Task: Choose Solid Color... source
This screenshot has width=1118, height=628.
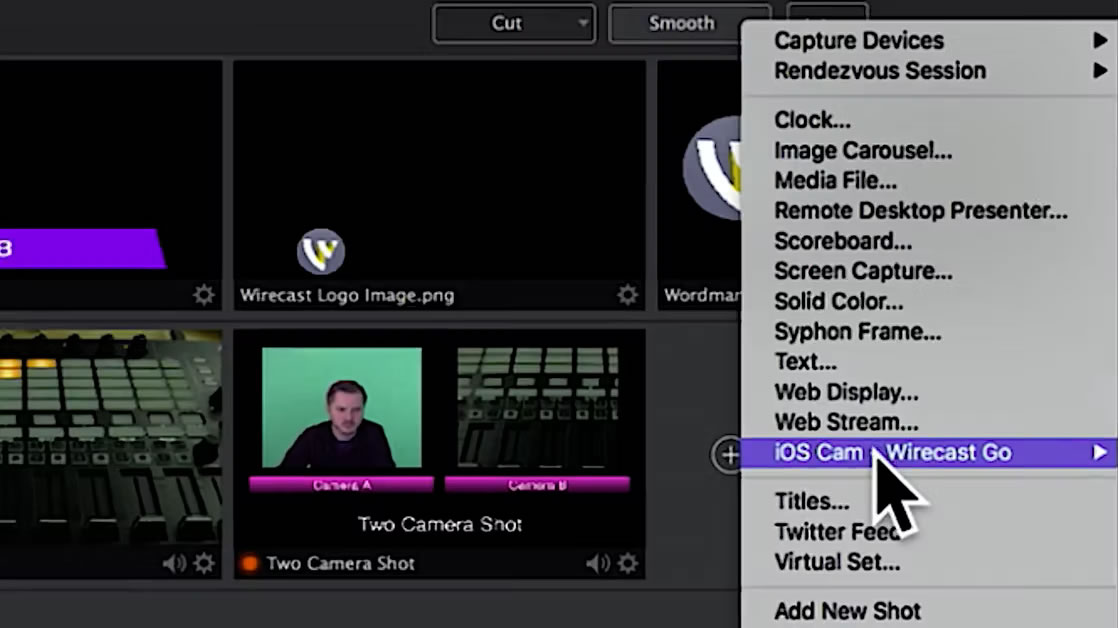Action: (838, 301)
